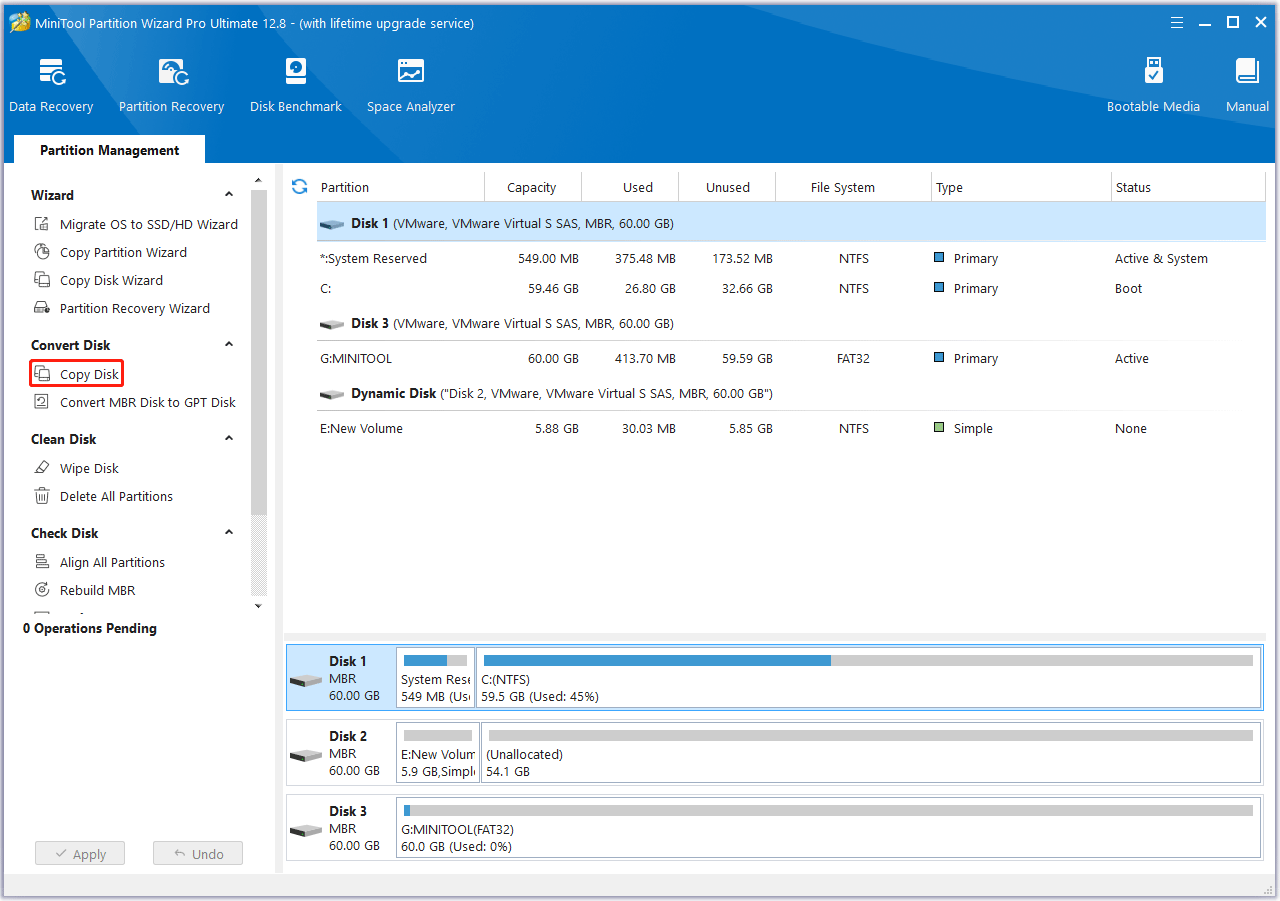Collapse the Clean Disk section

click(x=229, y=439)
